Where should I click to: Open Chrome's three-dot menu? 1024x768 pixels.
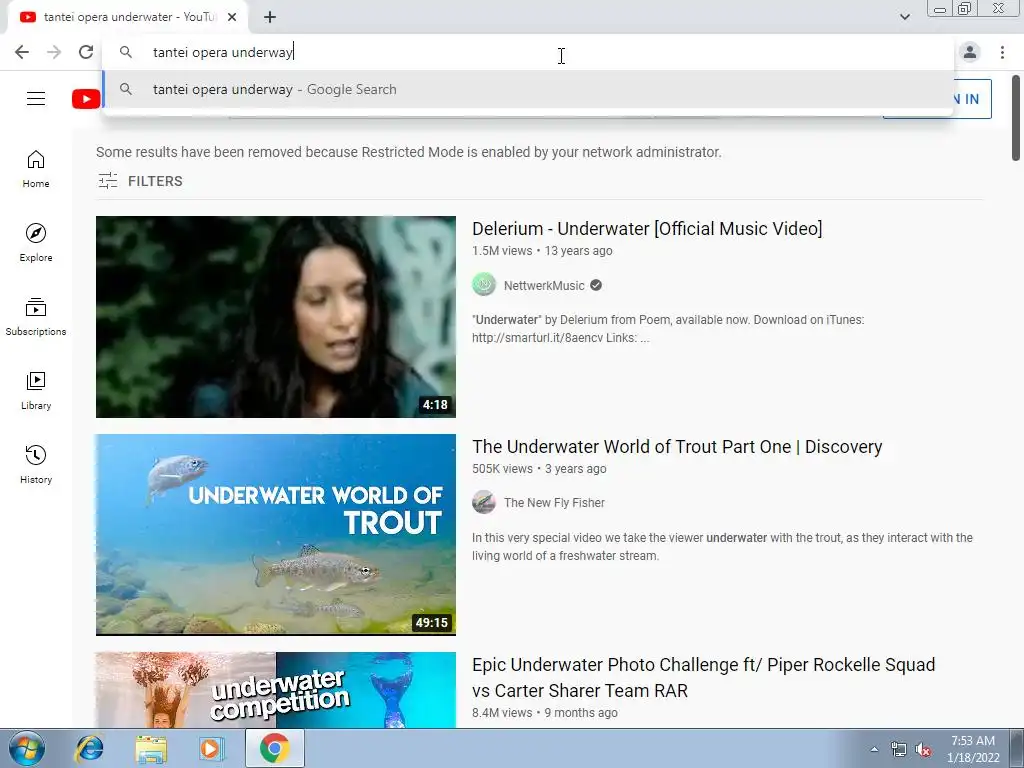coord(1002,52)
